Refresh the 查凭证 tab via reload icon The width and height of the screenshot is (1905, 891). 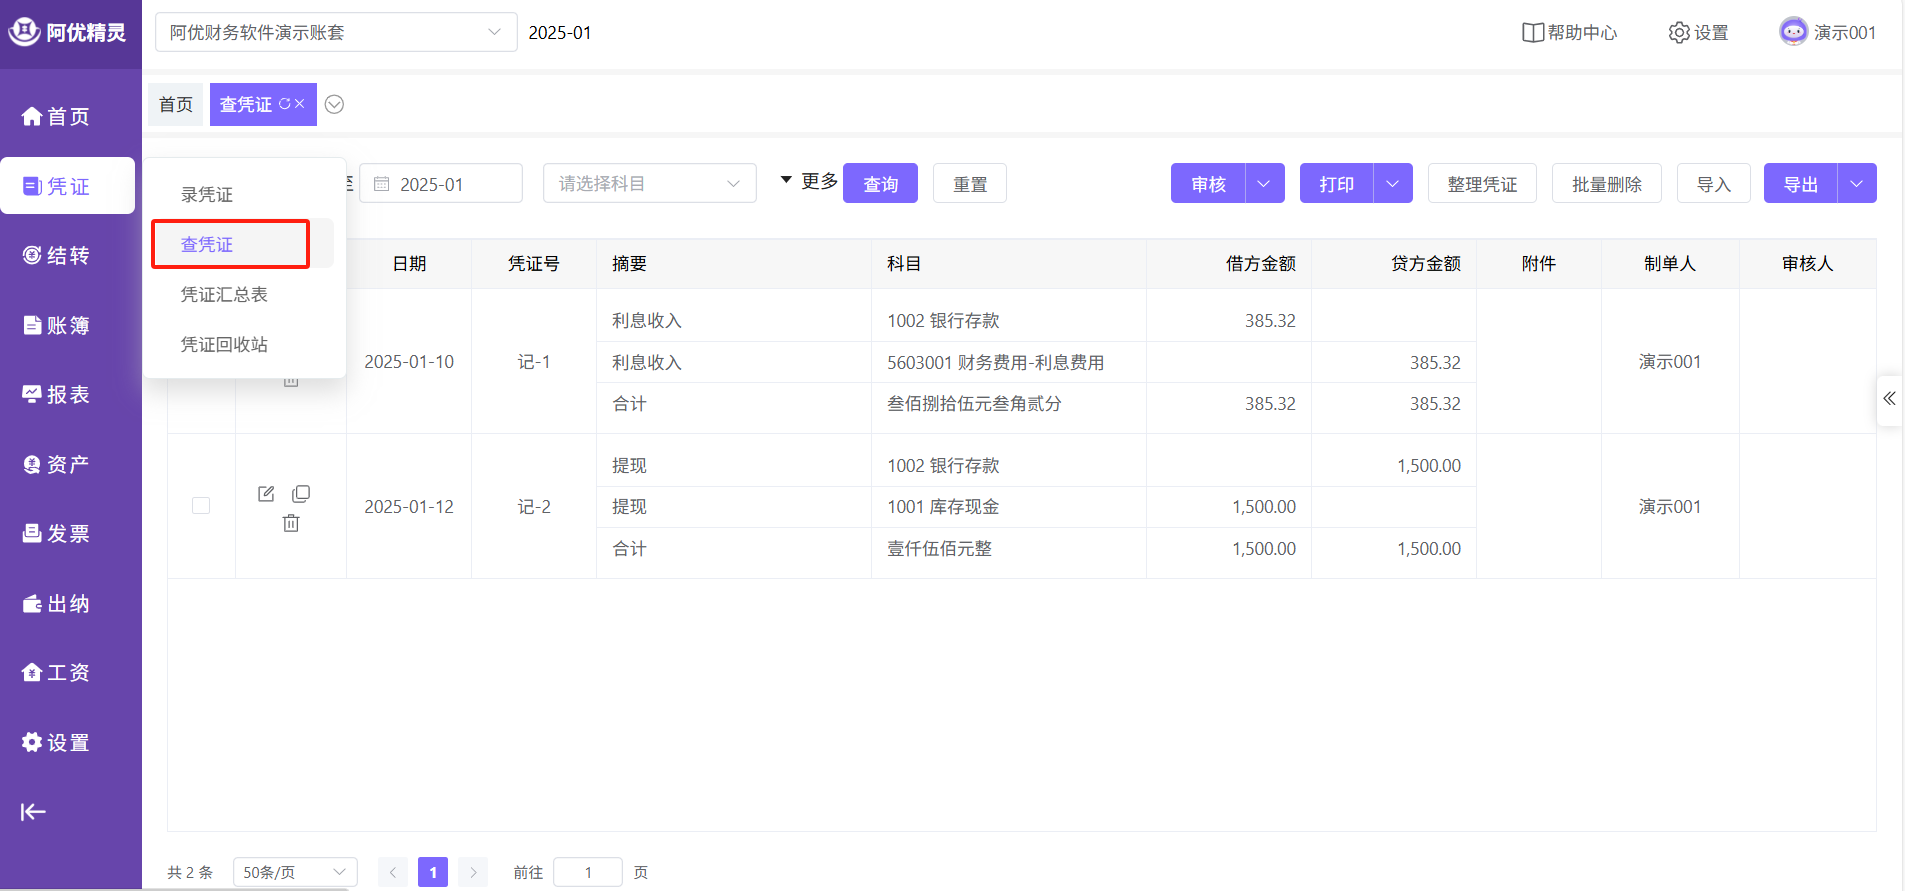pos(284,104)
